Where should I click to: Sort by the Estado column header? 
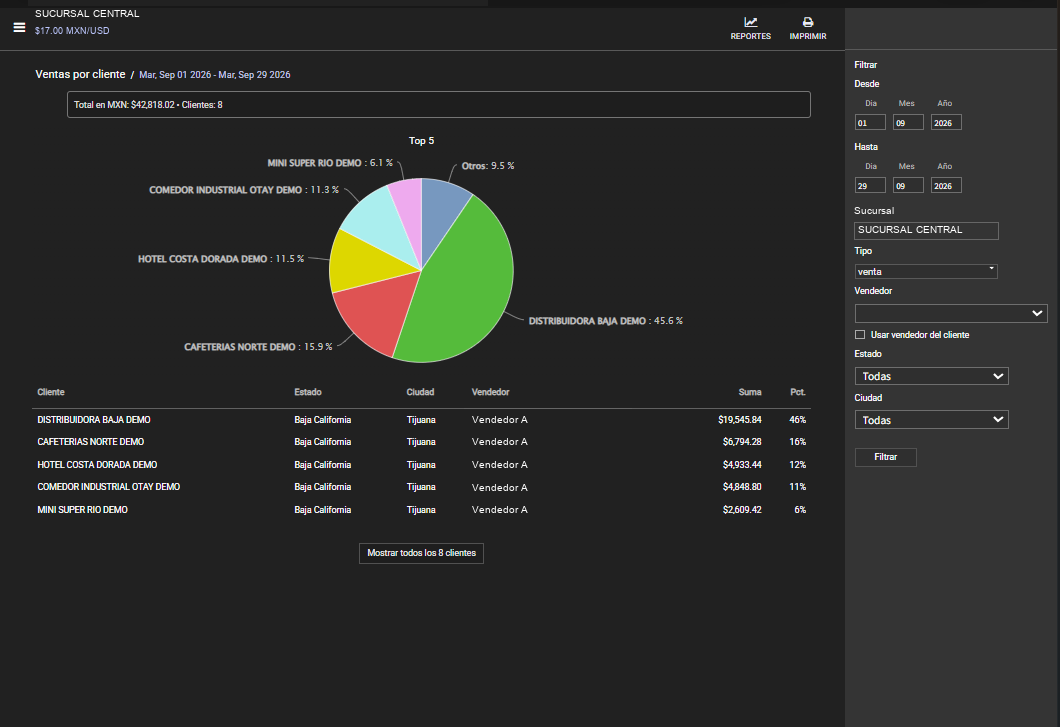coord(308,392)
